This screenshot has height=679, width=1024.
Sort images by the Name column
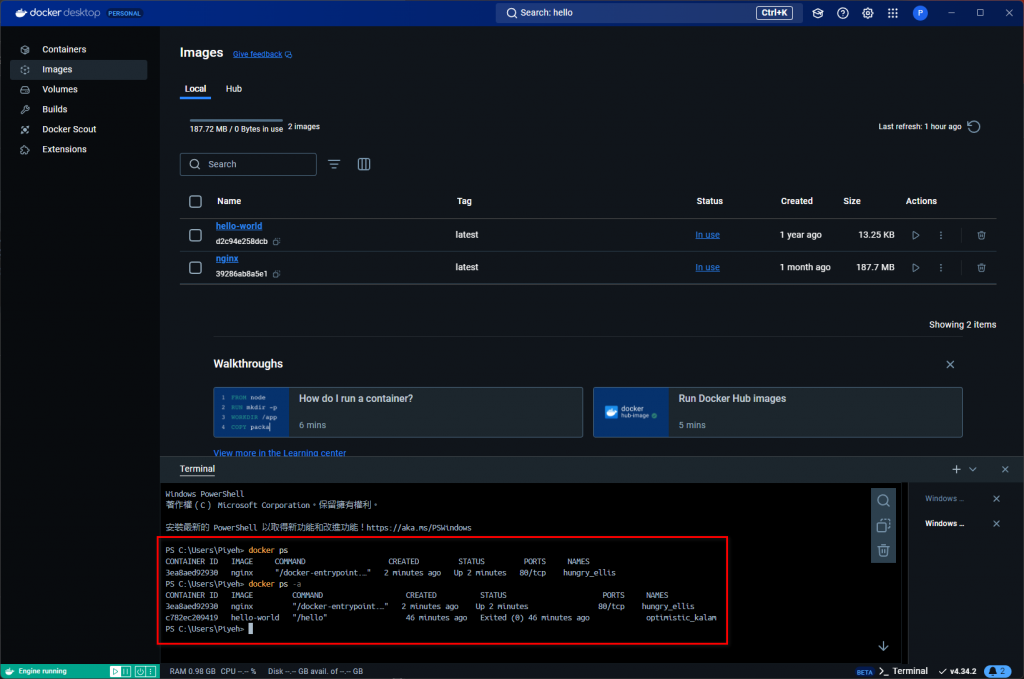point(229,201)
